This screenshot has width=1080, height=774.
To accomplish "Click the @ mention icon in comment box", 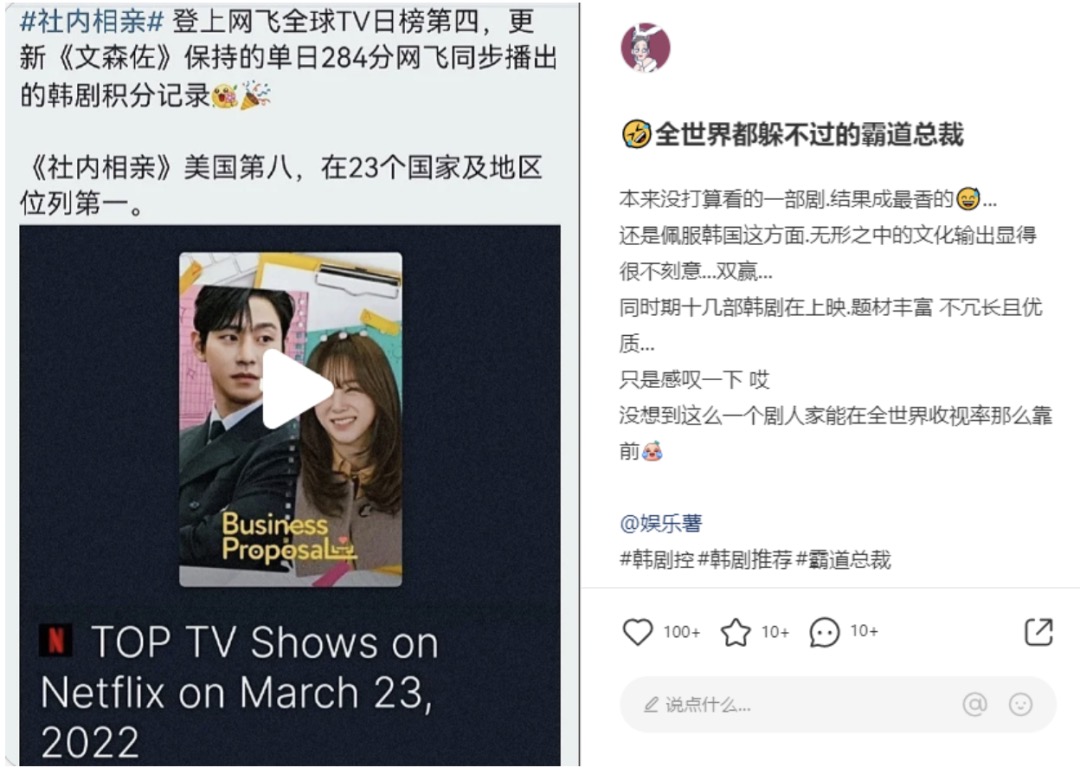I will coord(975,704).
